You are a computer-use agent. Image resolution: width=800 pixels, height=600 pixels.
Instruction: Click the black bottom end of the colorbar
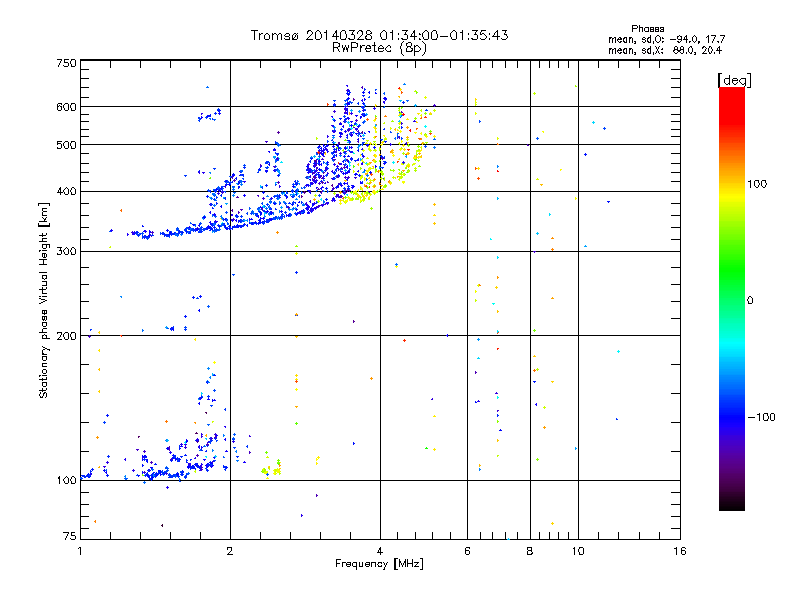732,503
